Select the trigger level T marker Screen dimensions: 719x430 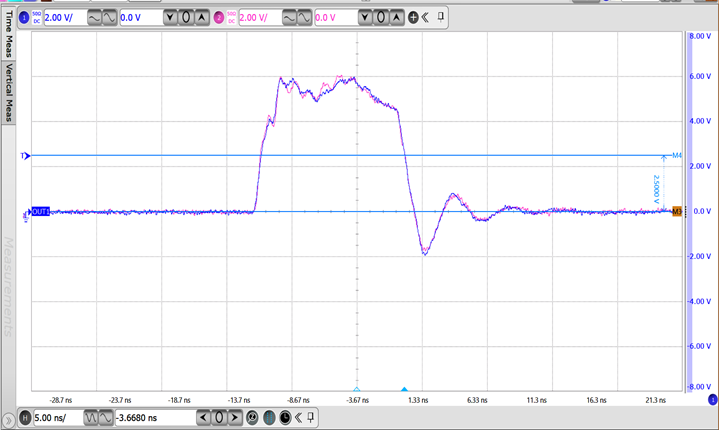25,156
